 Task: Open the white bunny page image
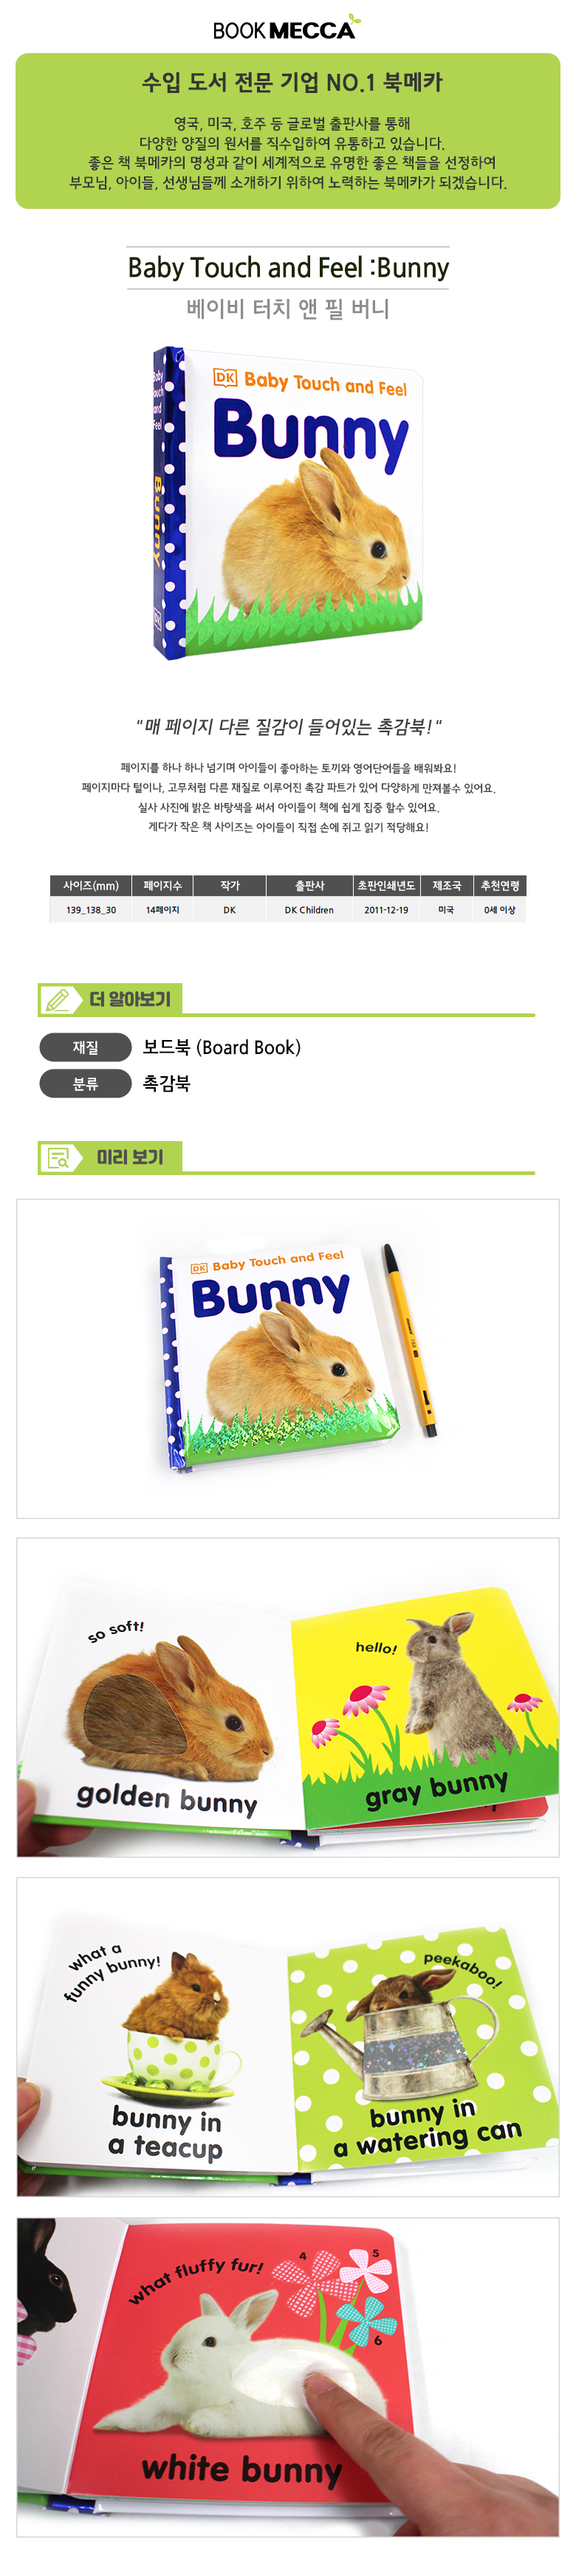point(288,2375)
